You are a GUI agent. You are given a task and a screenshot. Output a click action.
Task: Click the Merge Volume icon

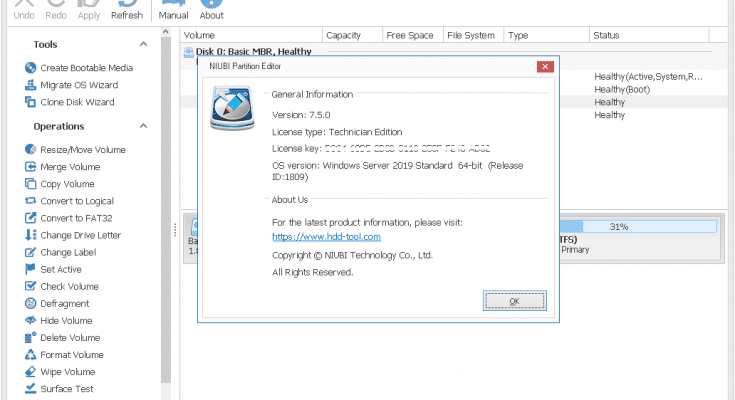30,166
